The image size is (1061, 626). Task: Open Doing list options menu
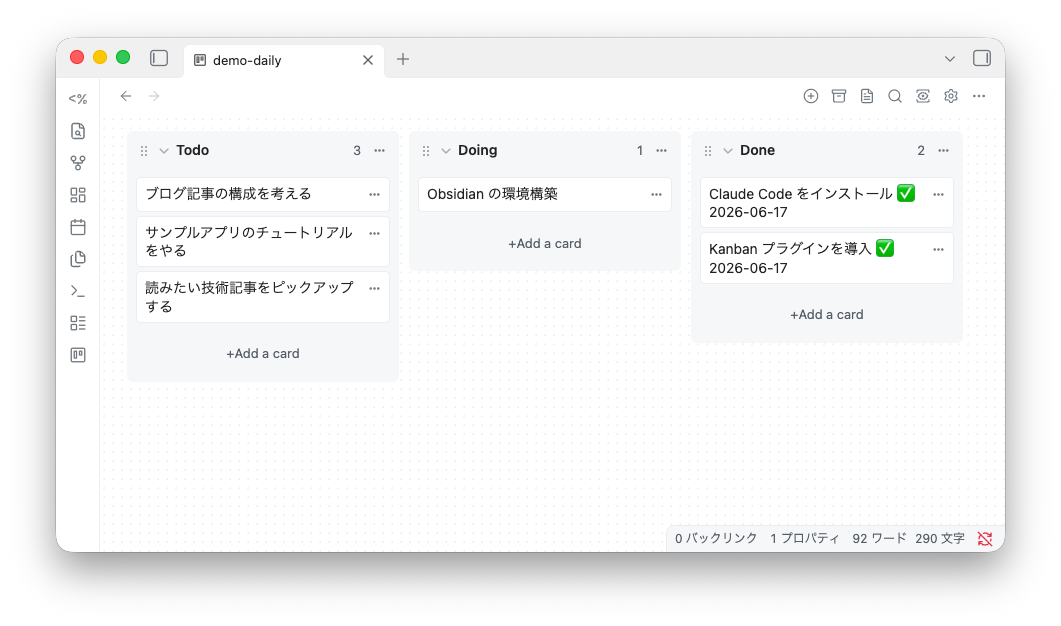pos(662,150)
